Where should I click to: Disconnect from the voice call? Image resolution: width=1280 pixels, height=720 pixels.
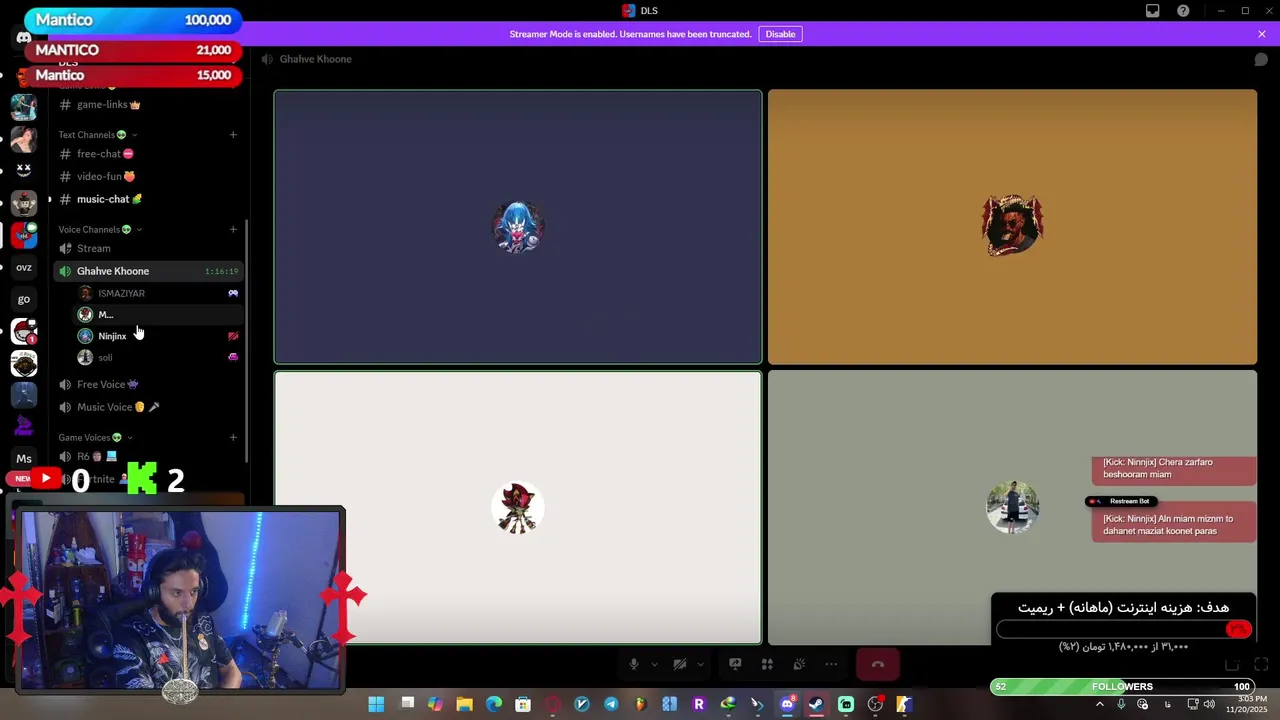pyautogui.click(x=878, y=664)
